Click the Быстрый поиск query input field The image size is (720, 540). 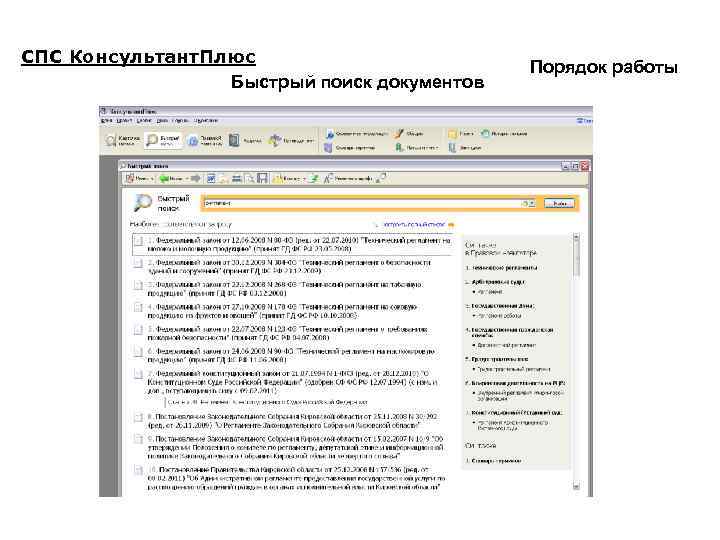pos(362,203)
